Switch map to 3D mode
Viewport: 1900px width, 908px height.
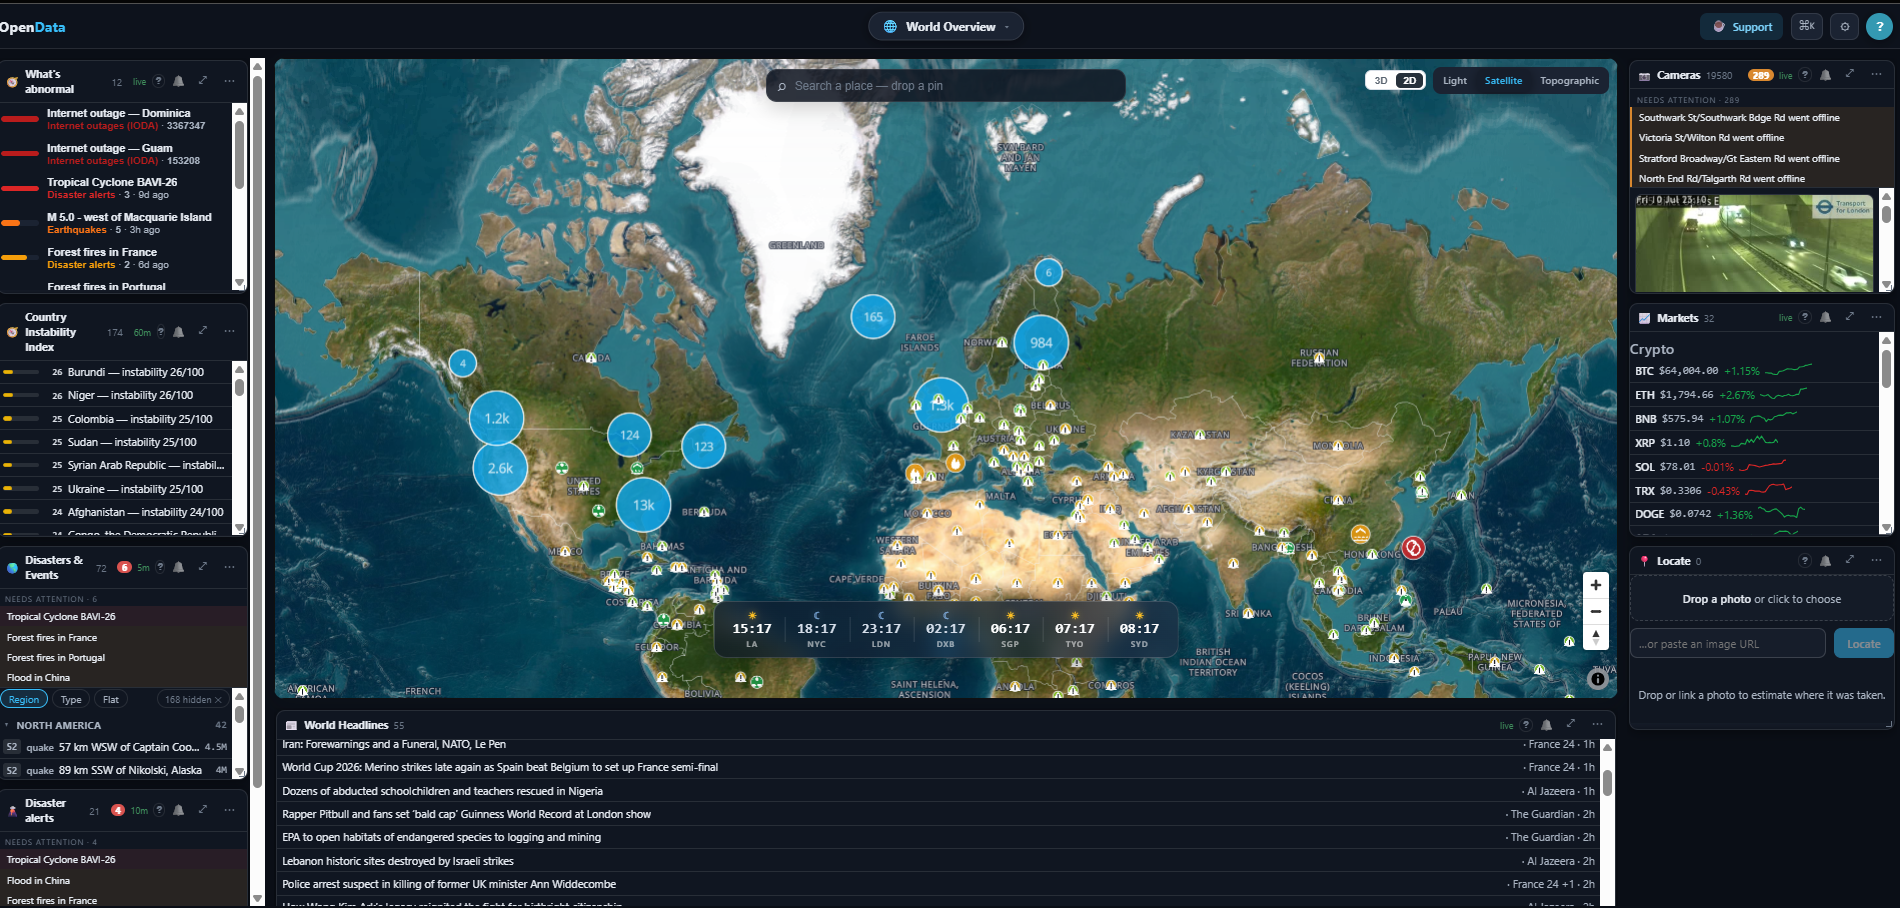tap(1381, 81)
